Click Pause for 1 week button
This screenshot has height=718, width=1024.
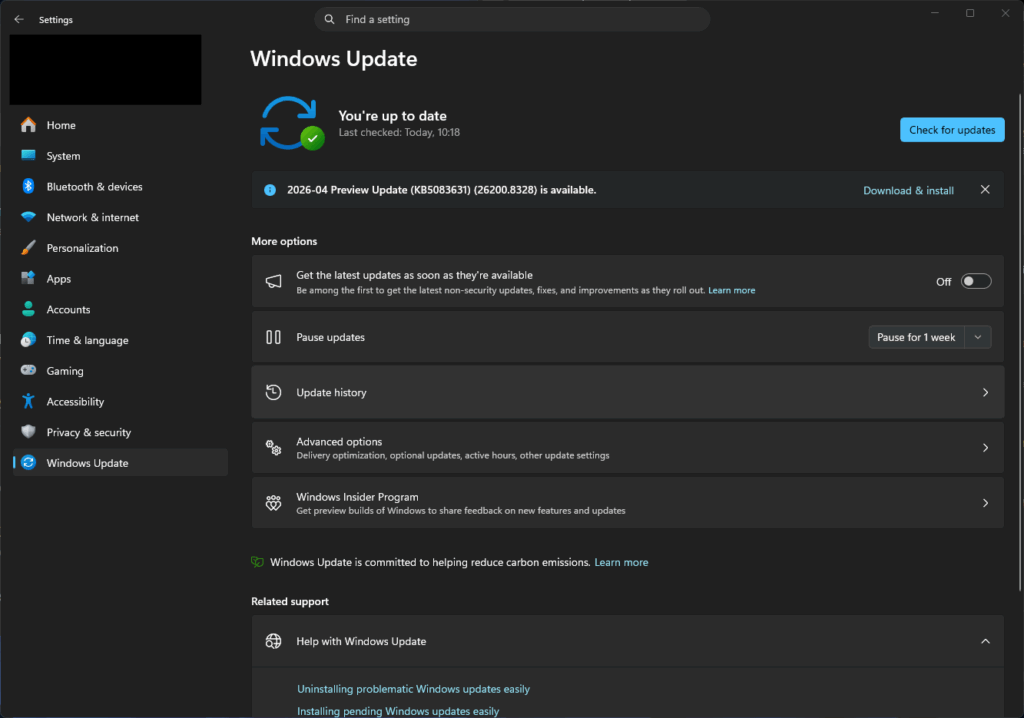916,337
